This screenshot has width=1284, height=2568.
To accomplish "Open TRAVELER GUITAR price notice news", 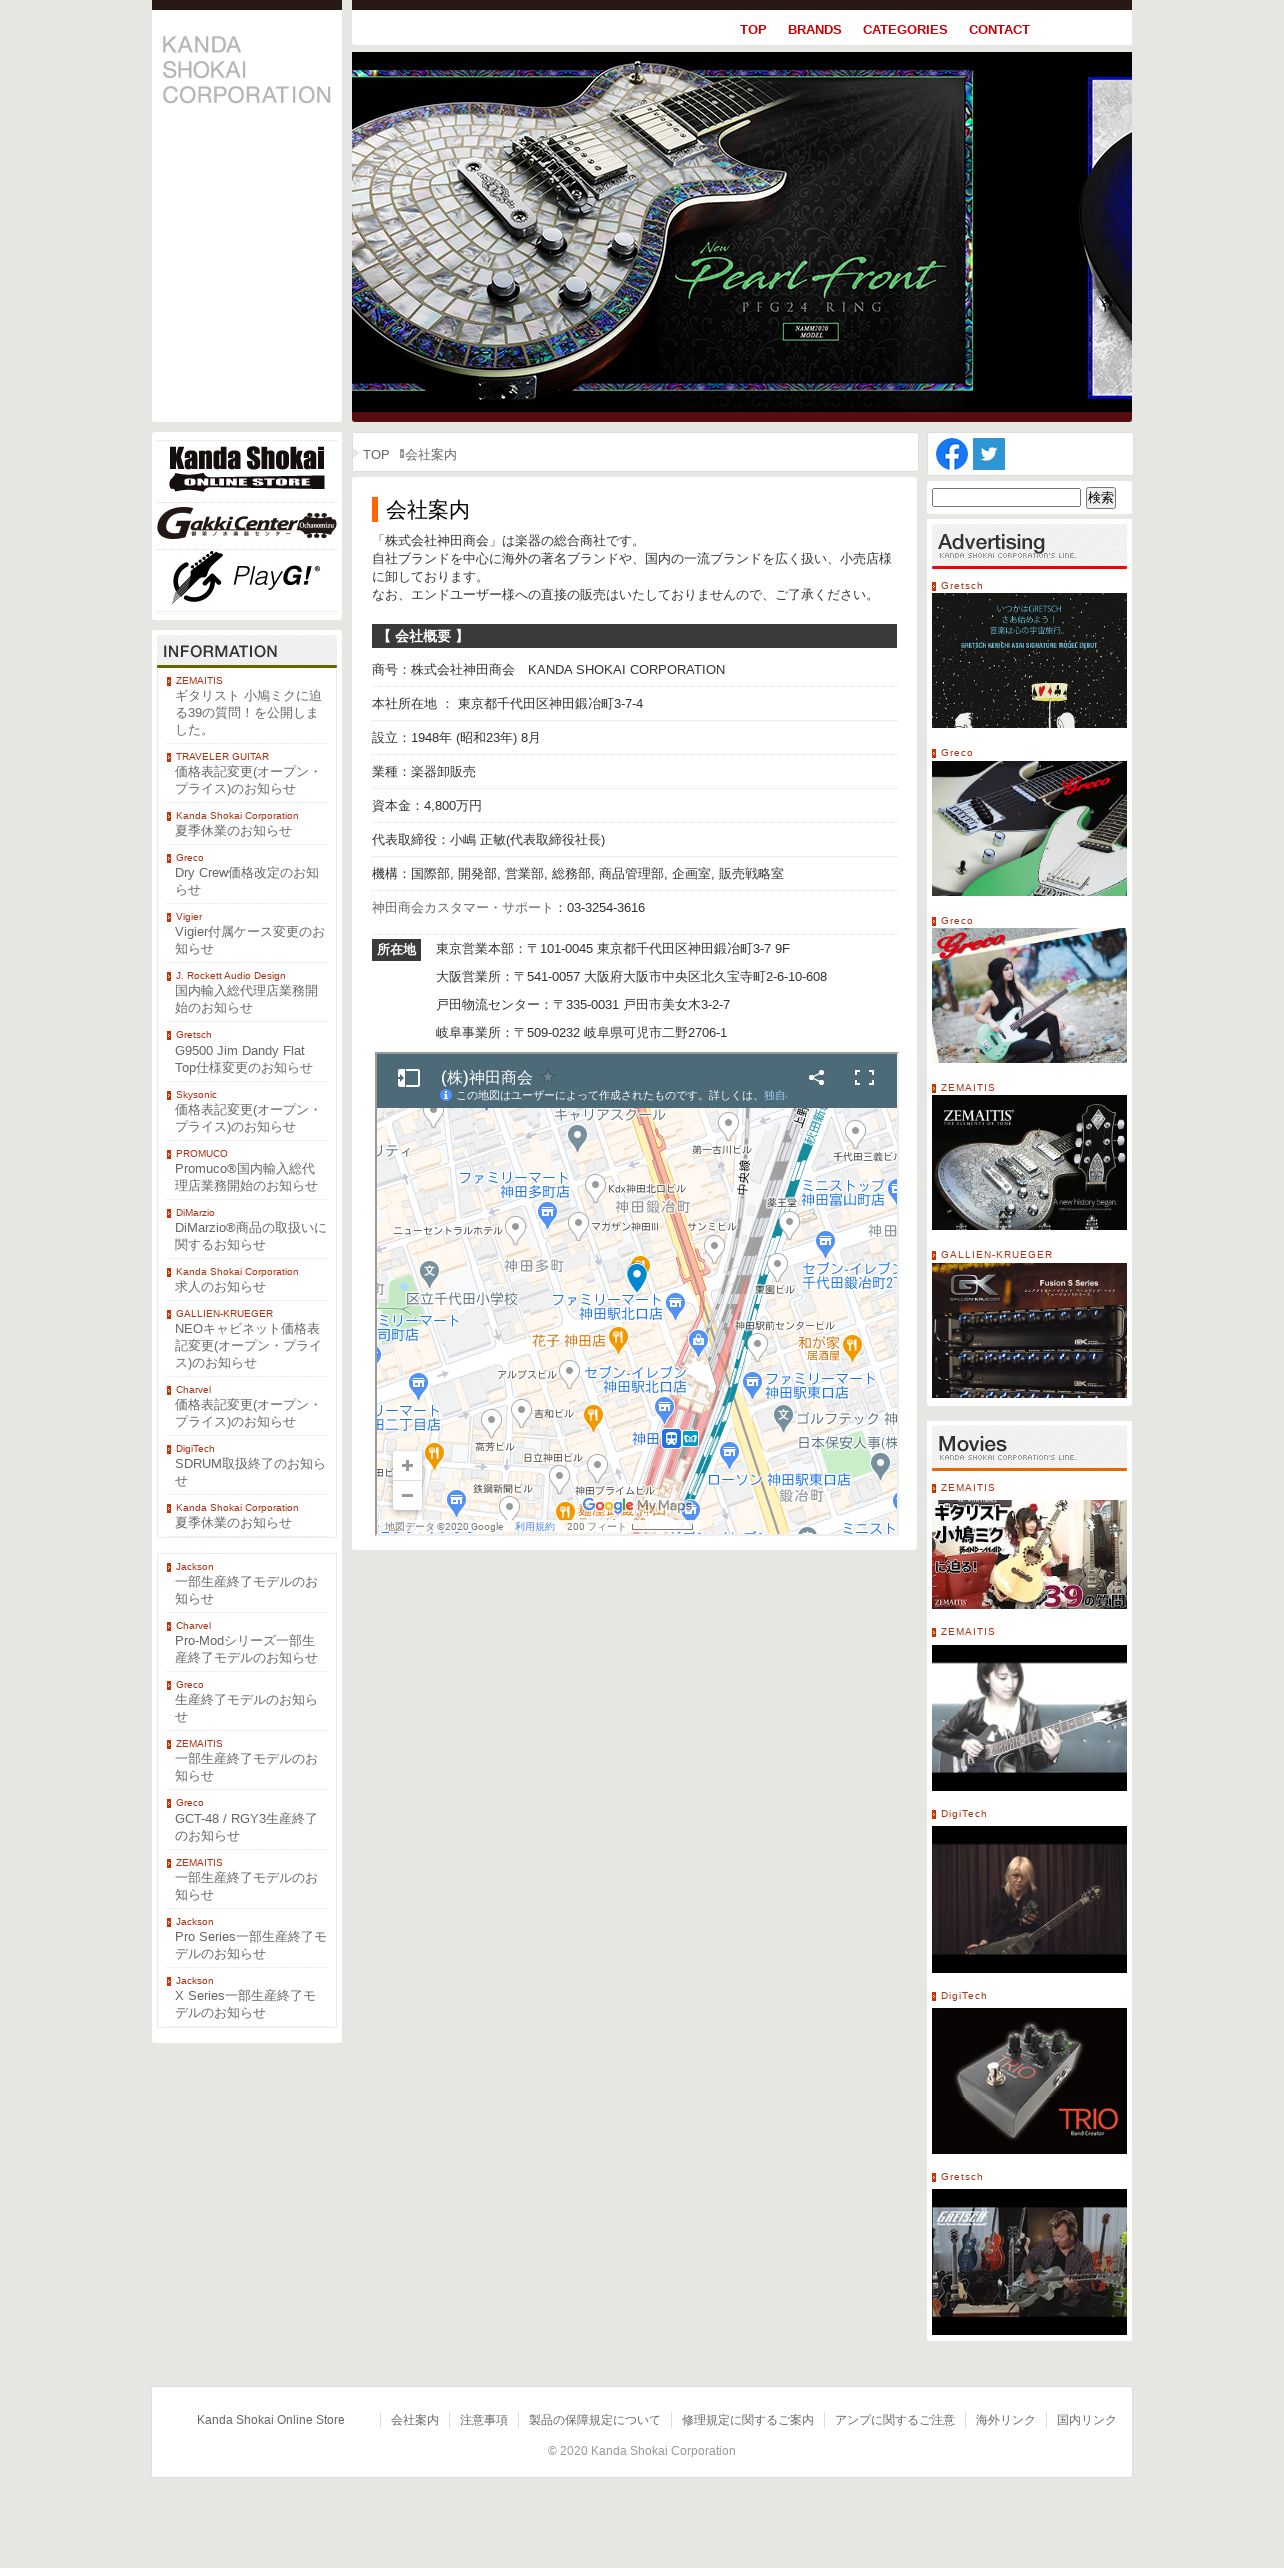I will pyautogui.click(x=248, y=780).
